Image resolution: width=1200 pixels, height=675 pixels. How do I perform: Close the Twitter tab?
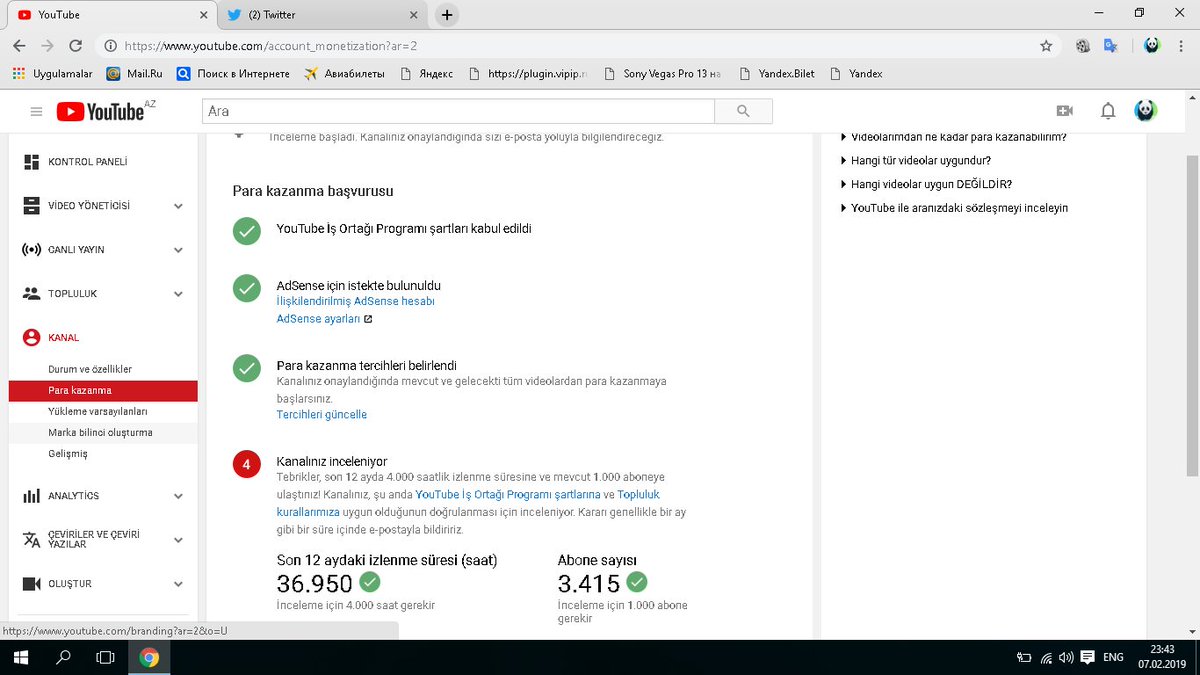pyautogui.click(x=413, y=15)
